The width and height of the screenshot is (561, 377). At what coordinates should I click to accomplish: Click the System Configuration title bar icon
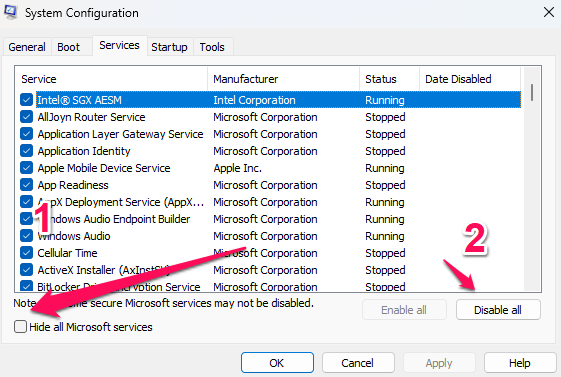tap(10, 12)
